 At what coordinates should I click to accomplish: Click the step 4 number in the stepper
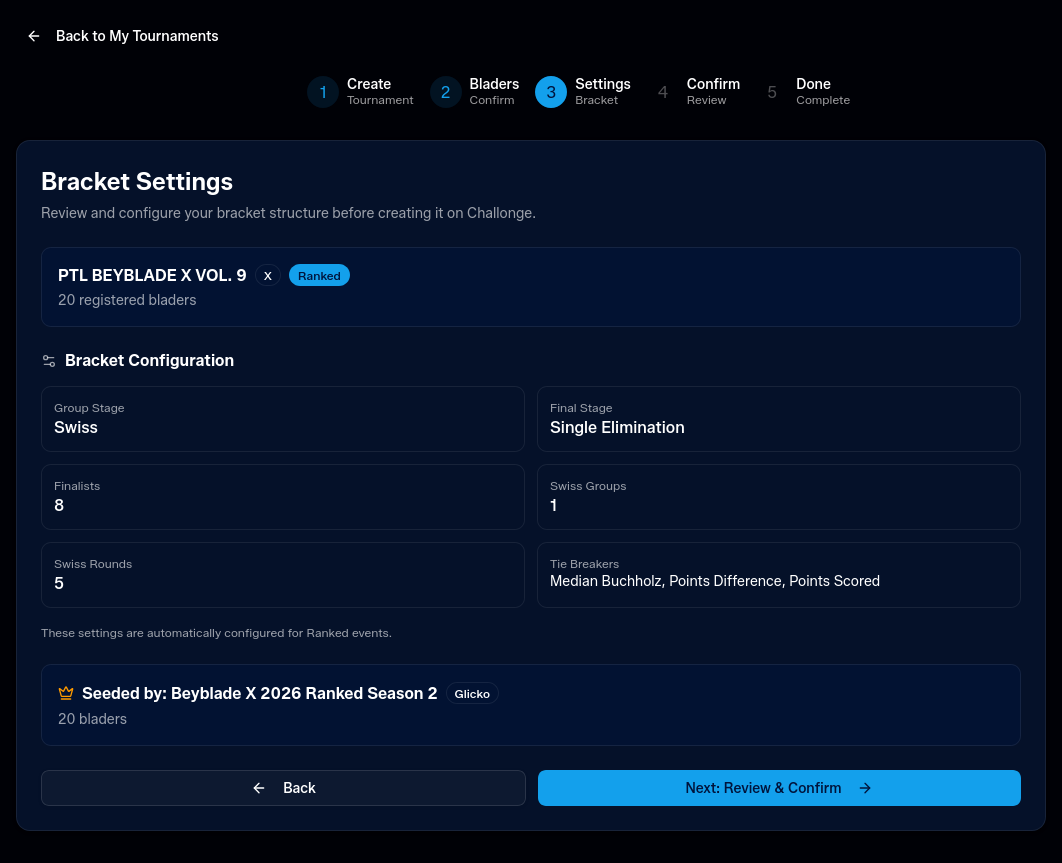(x=663, y=92)
